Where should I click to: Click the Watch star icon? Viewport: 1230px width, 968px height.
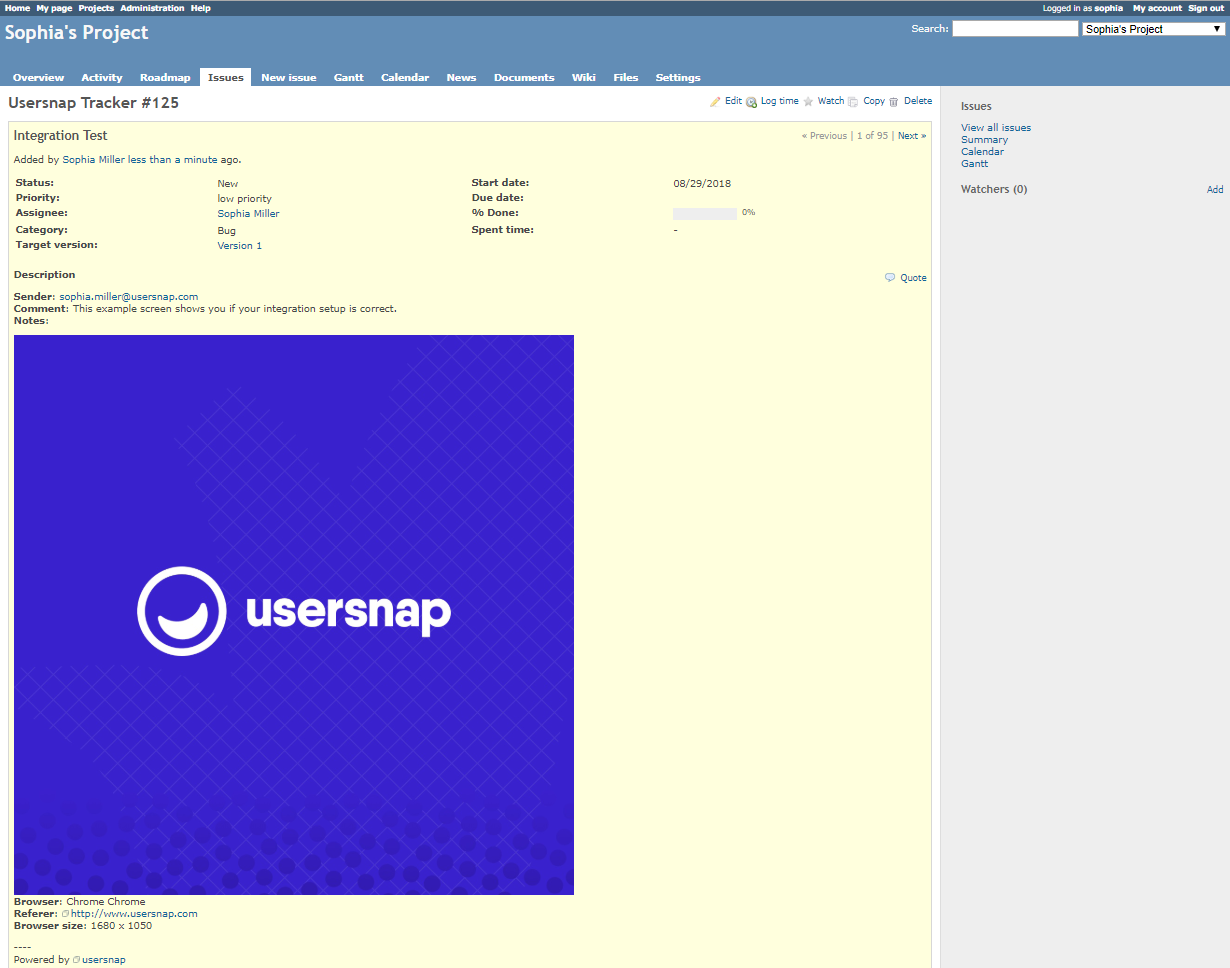point(808,102)
